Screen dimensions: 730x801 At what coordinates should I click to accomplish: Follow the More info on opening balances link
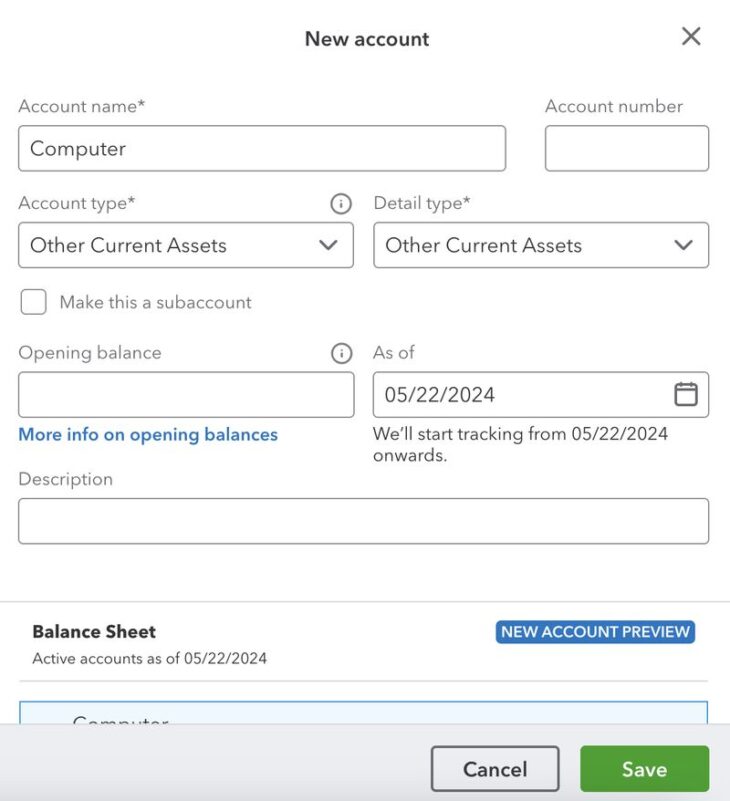[148, 434]
